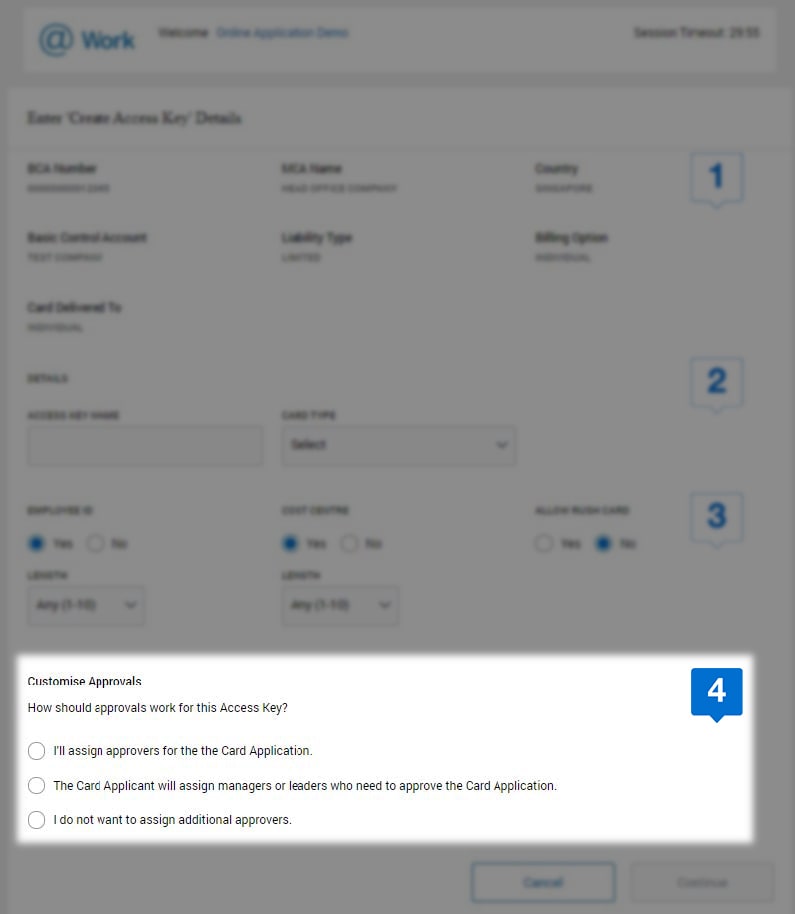795x914 pixels.
Task: Click the Cancel button
Action: 543,882
